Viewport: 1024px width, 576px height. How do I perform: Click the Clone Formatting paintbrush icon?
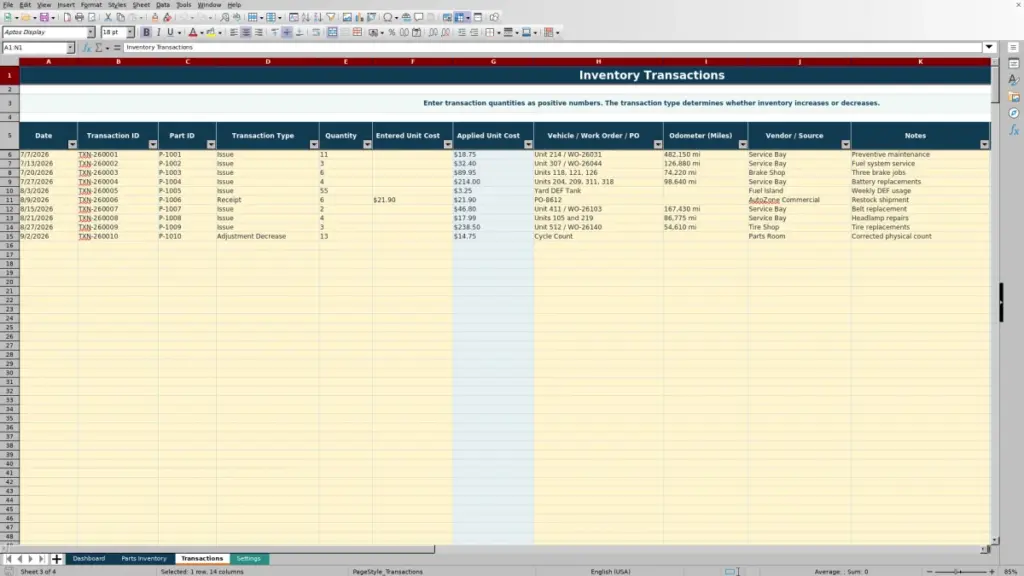(155, 17)
